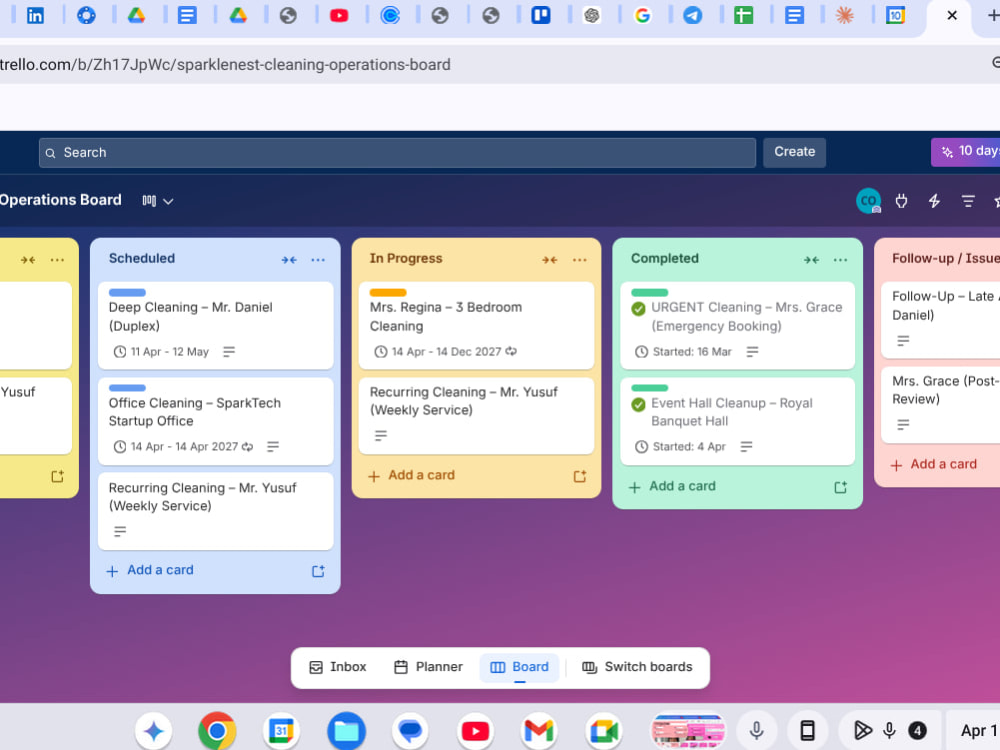1000x750 pixels.
Task: Collapse the In Progress list
Action: [x=550, y=260]
